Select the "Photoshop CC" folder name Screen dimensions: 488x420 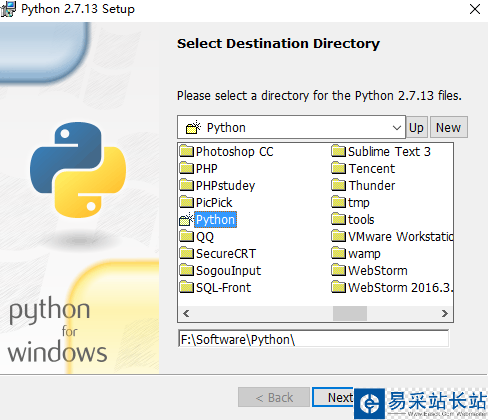(234, 152)
